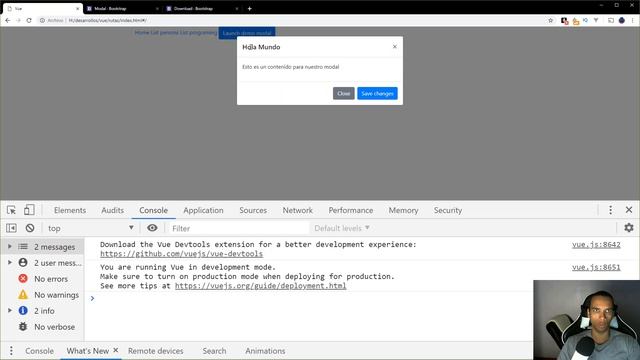This screenshot has height=360, width=640.
Task: Expand the 2 info group arrow
Action: pos(9,311)
